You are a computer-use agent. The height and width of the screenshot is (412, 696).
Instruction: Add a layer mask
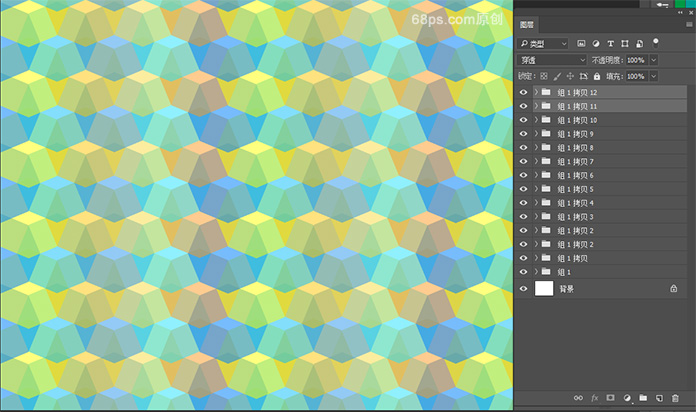pos(610,398)
